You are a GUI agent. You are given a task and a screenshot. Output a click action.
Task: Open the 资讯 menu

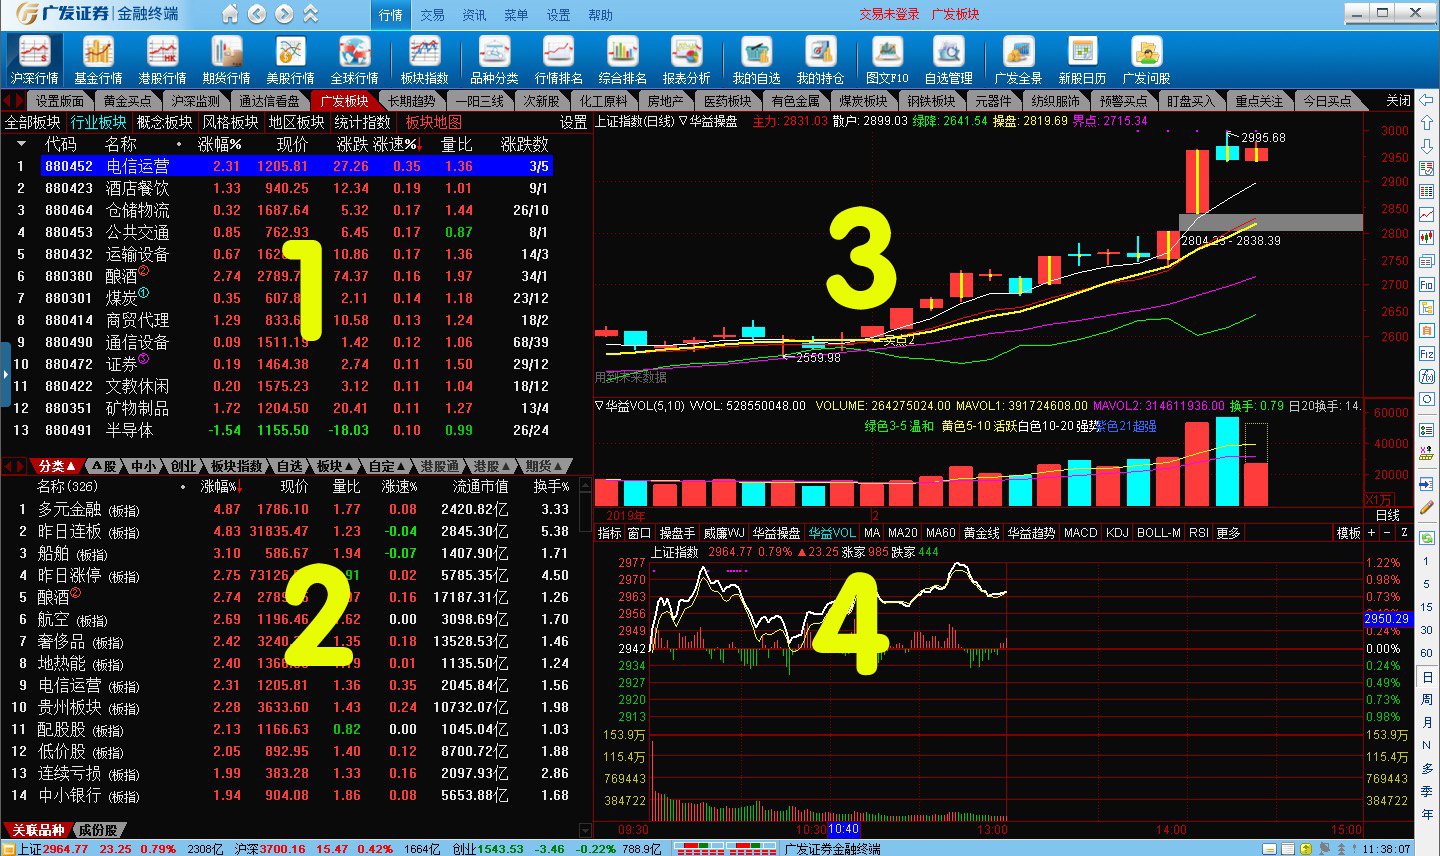click(474, 15)
